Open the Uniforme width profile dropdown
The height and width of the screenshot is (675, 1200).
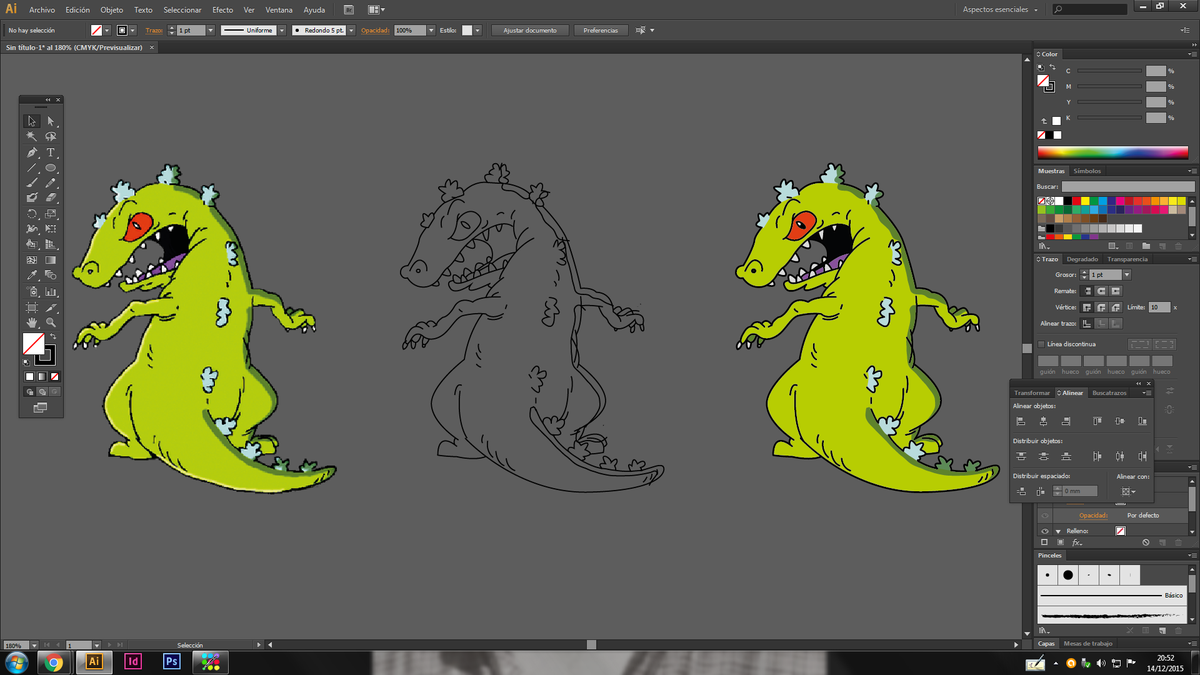(282, 31)
